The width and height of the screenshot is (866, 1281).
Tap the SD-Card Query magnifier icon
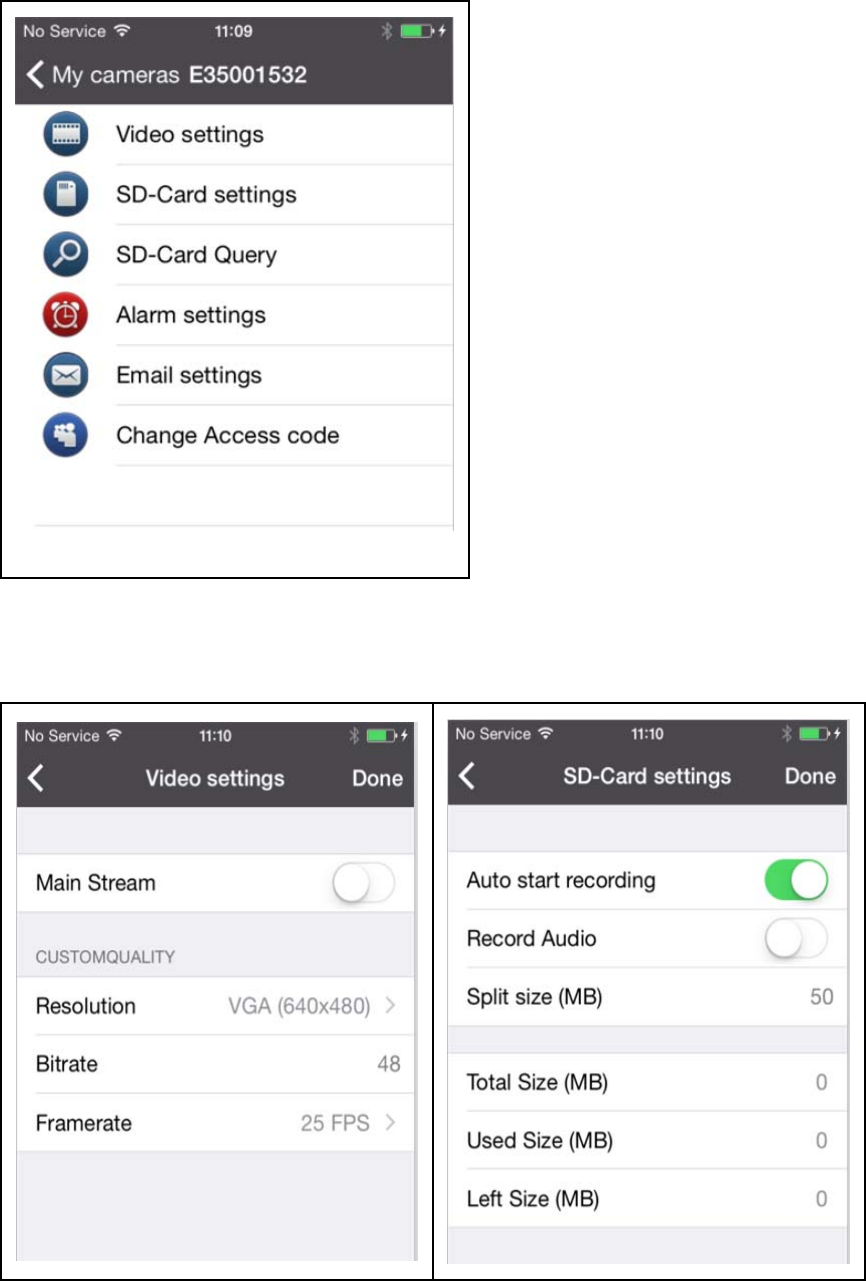[66, 255]
